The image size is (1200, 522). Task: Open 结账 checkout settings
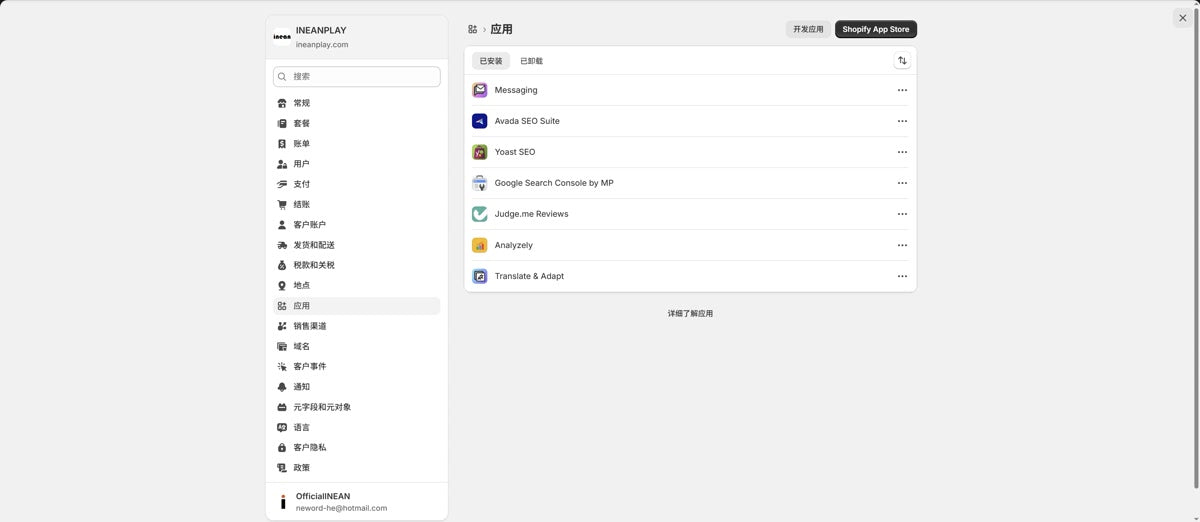click(357, 204)
